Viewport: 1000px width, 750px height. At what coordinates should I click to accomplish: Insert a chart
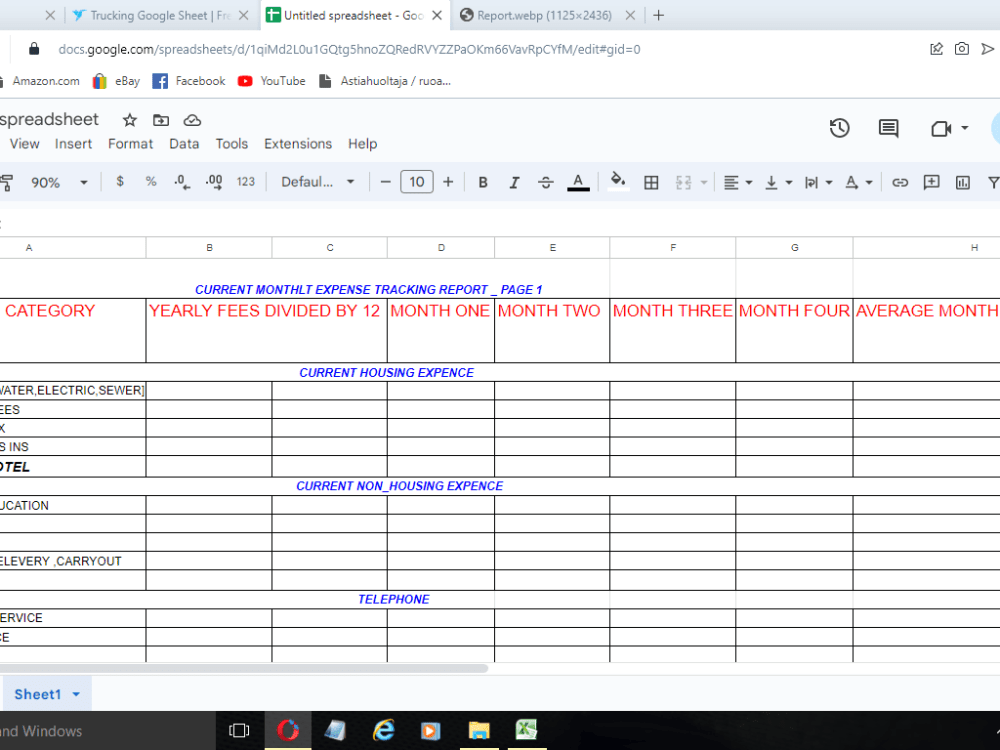[963, 181]
